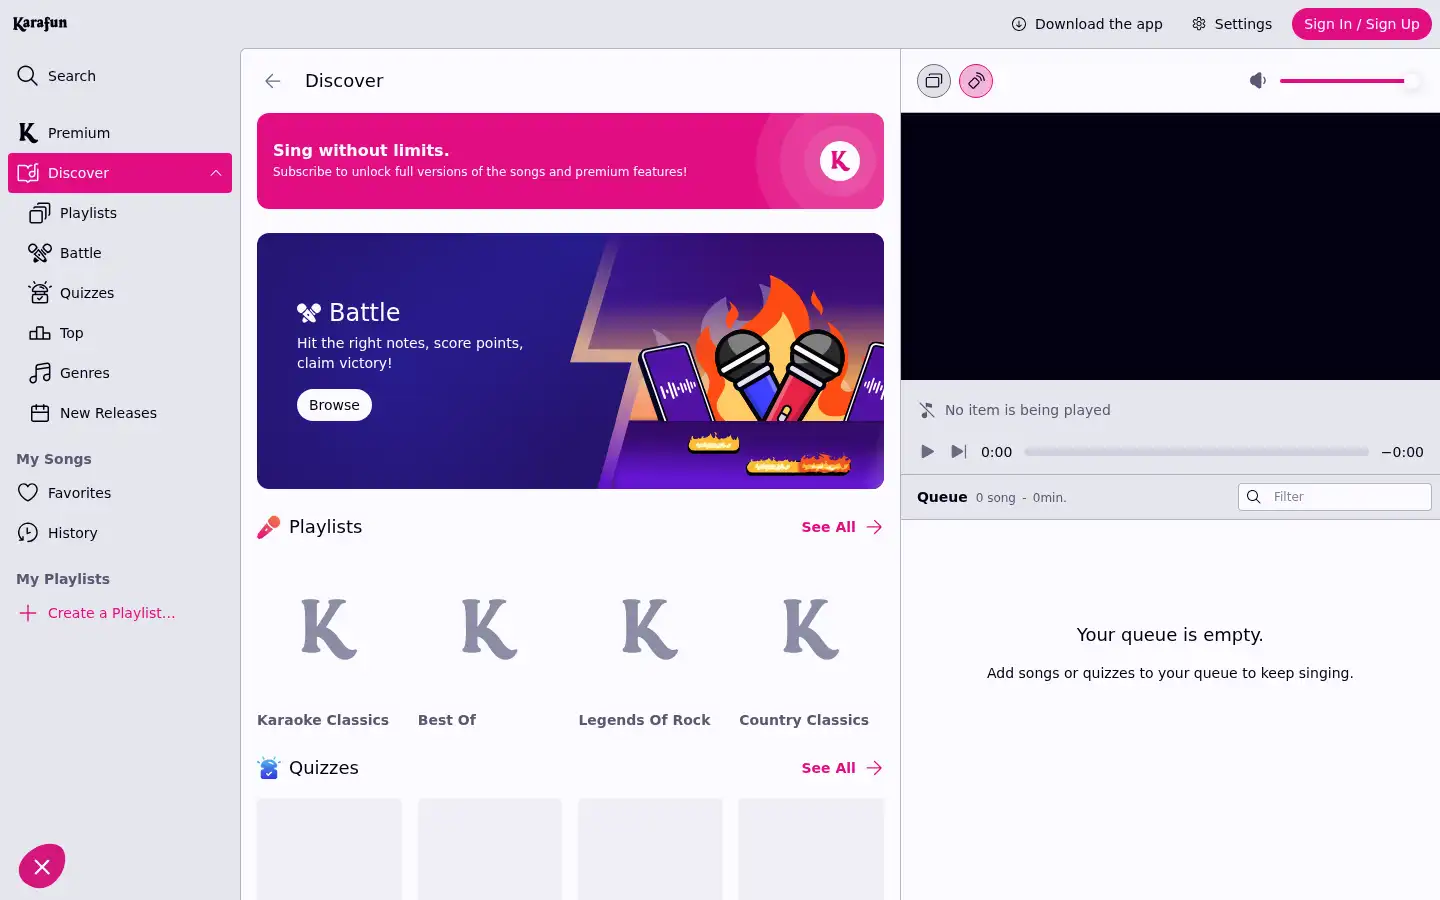See all Quizzes
The image size is (1440, 900).
click(x=841, y=768)
